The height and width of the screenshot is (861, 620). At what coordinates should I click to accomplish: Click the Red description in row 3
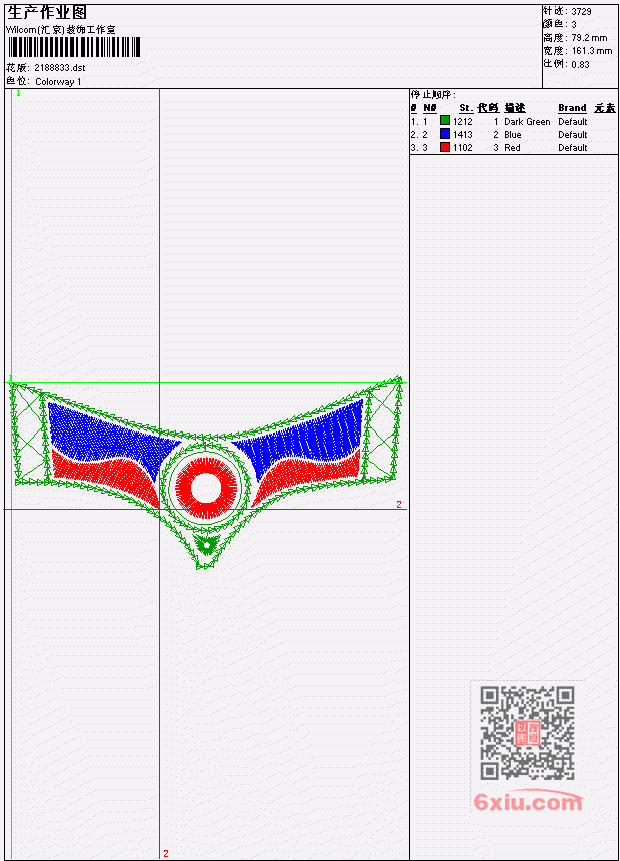coord(512,148)
